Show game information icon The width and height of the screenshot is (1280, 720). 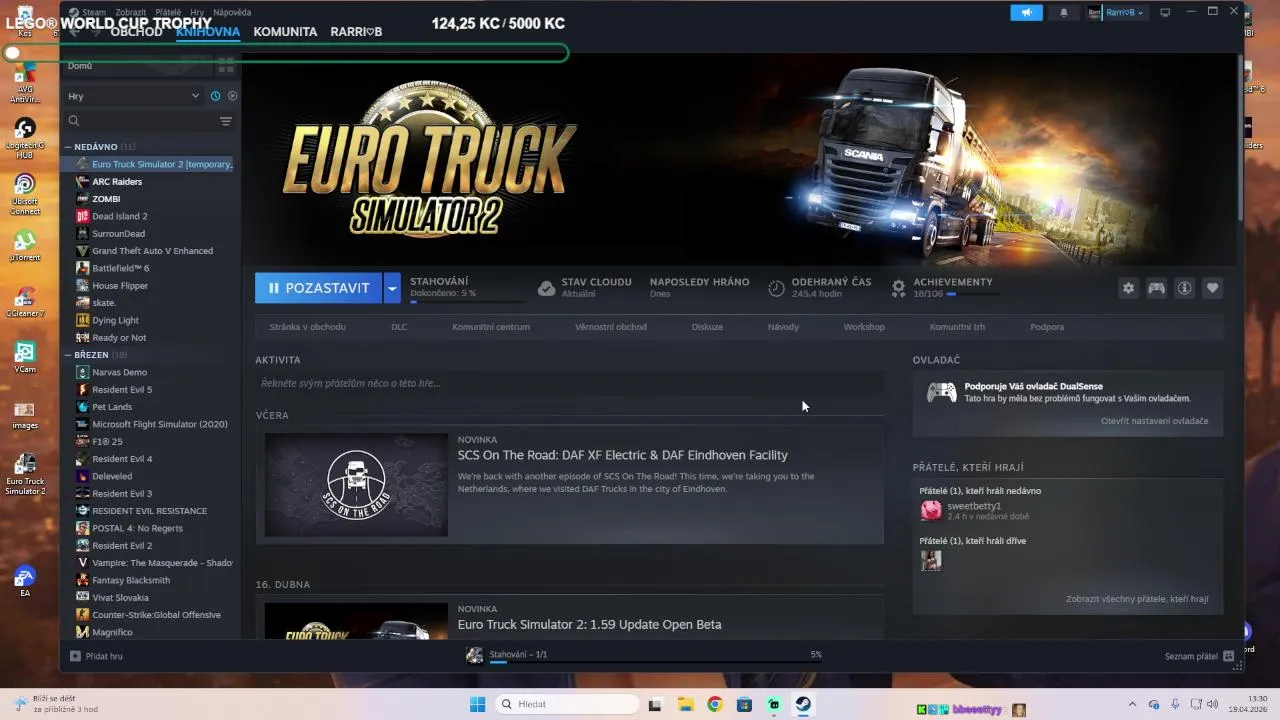tap(1184, 288)
